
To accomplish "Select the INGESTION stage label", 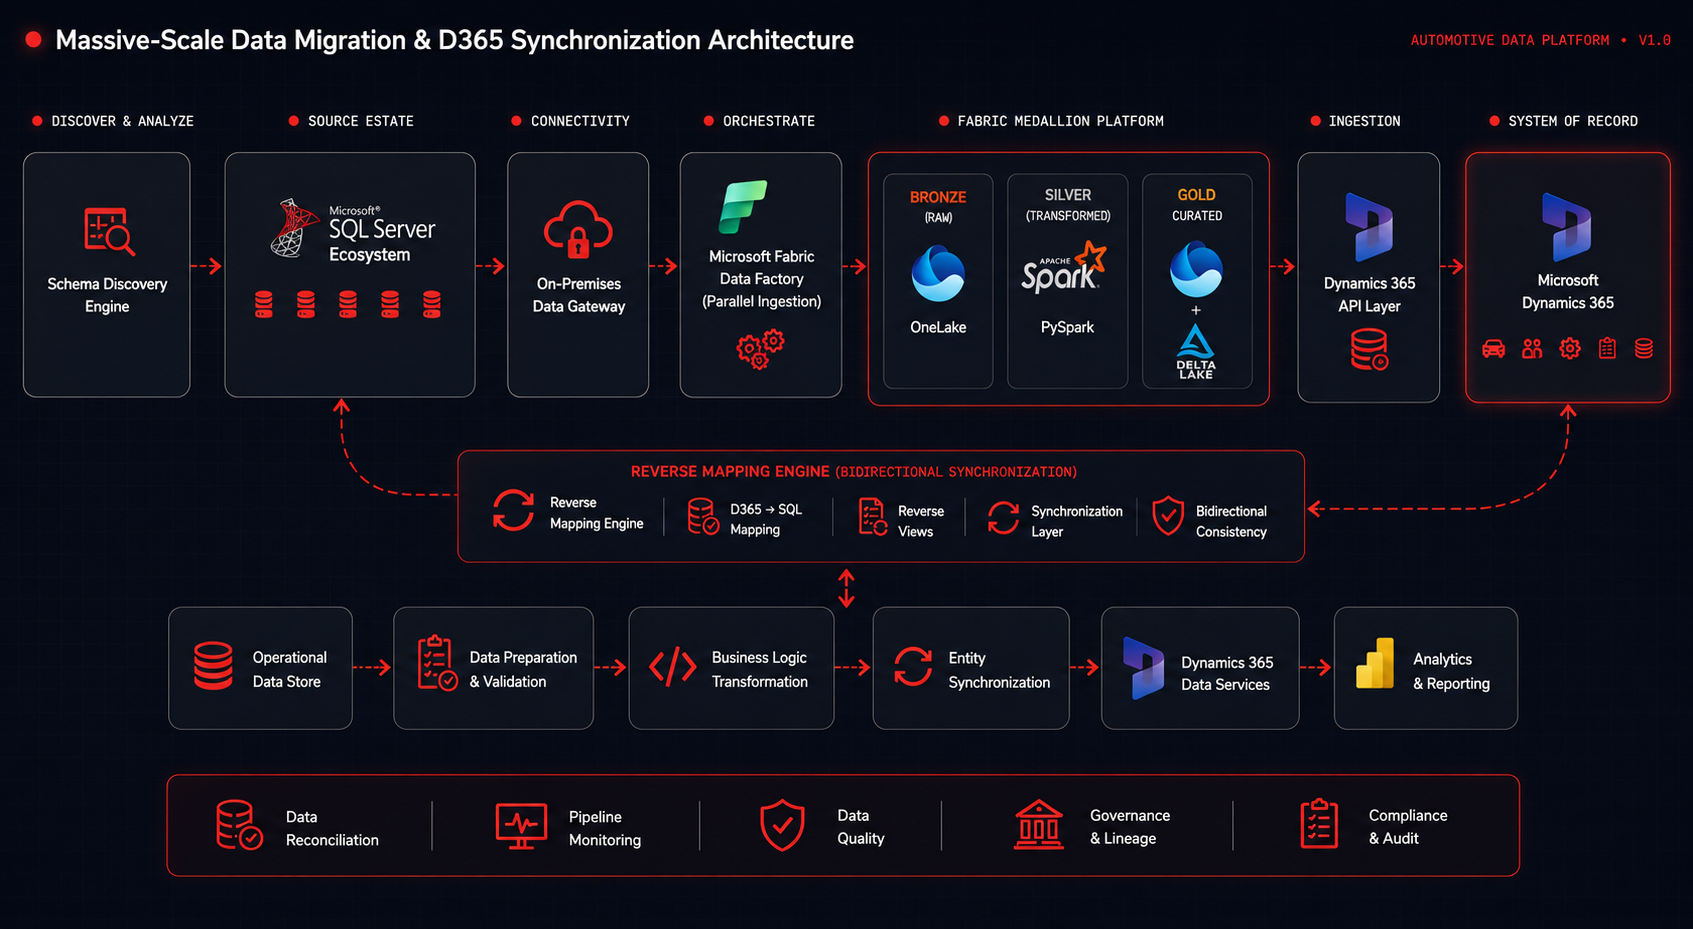I will [x=1364, y=121].
